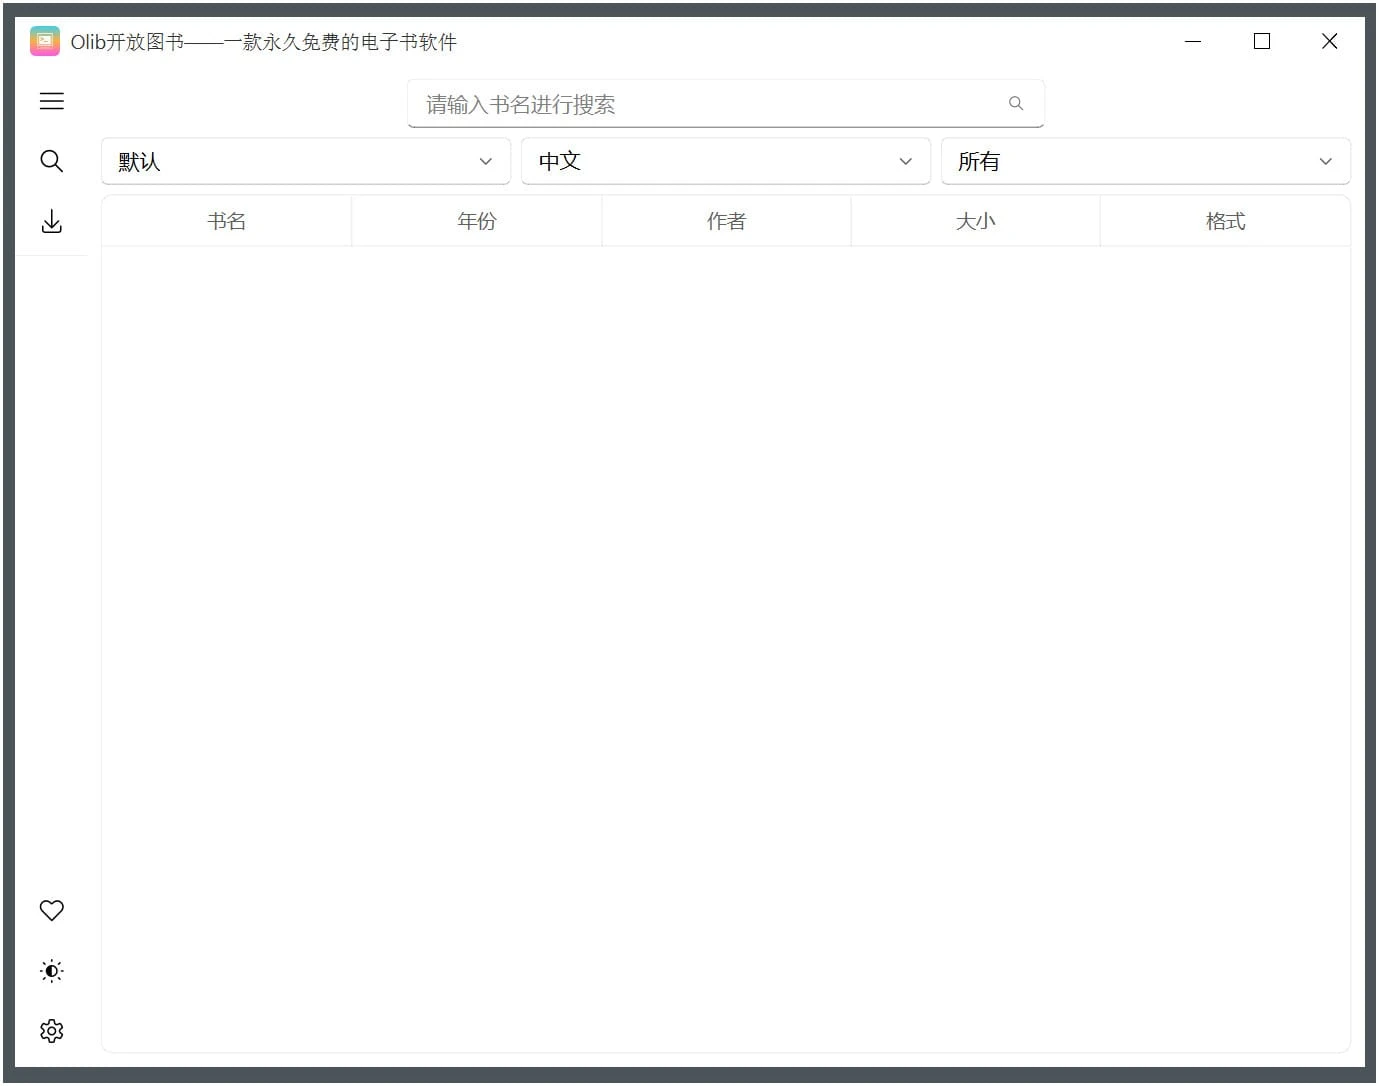Expand the 所有 format dropdown

(1146, 161)
